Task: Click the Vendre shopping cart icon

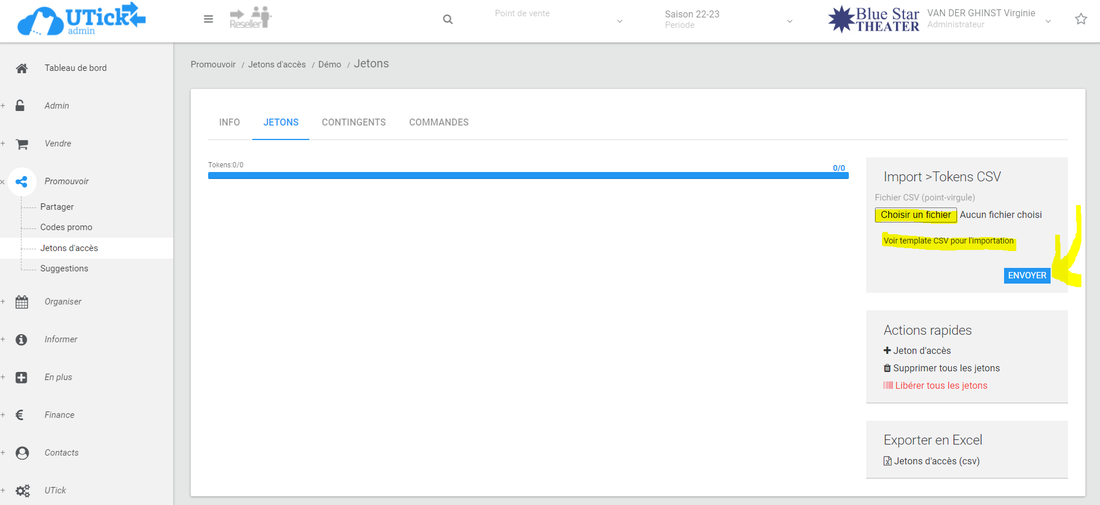Action: click(22, 144)
